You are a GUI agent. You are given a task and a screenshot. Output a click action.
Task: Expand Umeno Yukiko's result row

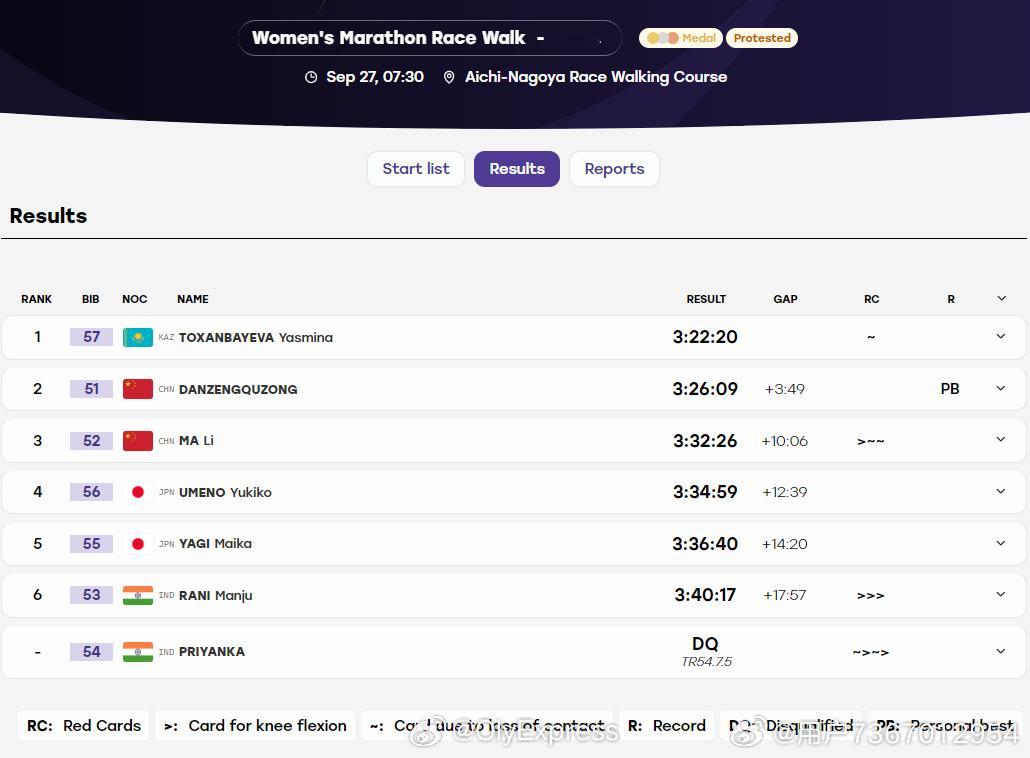click(1000, 491)
